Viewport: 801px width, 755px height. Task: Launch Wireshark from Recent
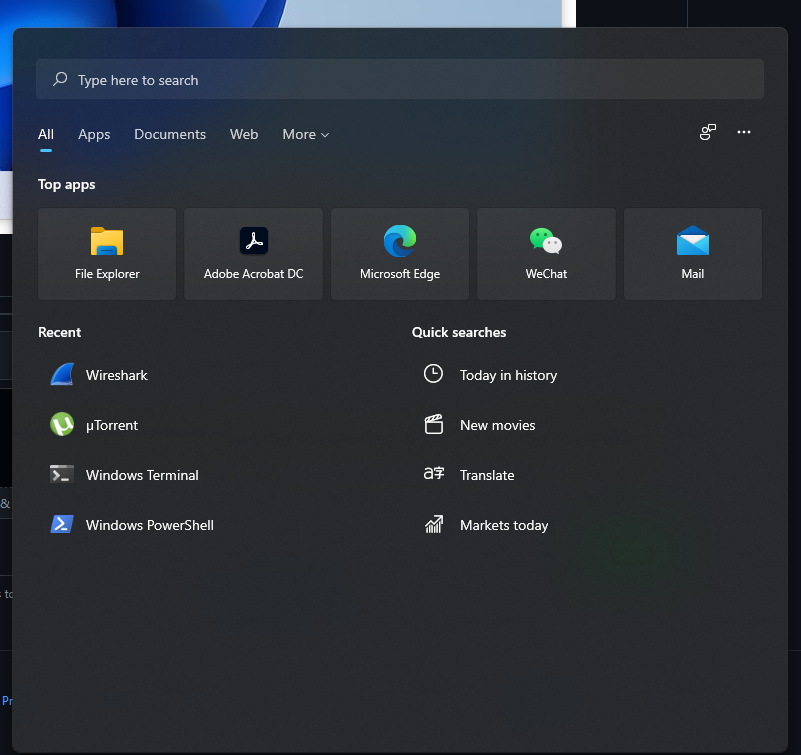[x=118, y=375]
